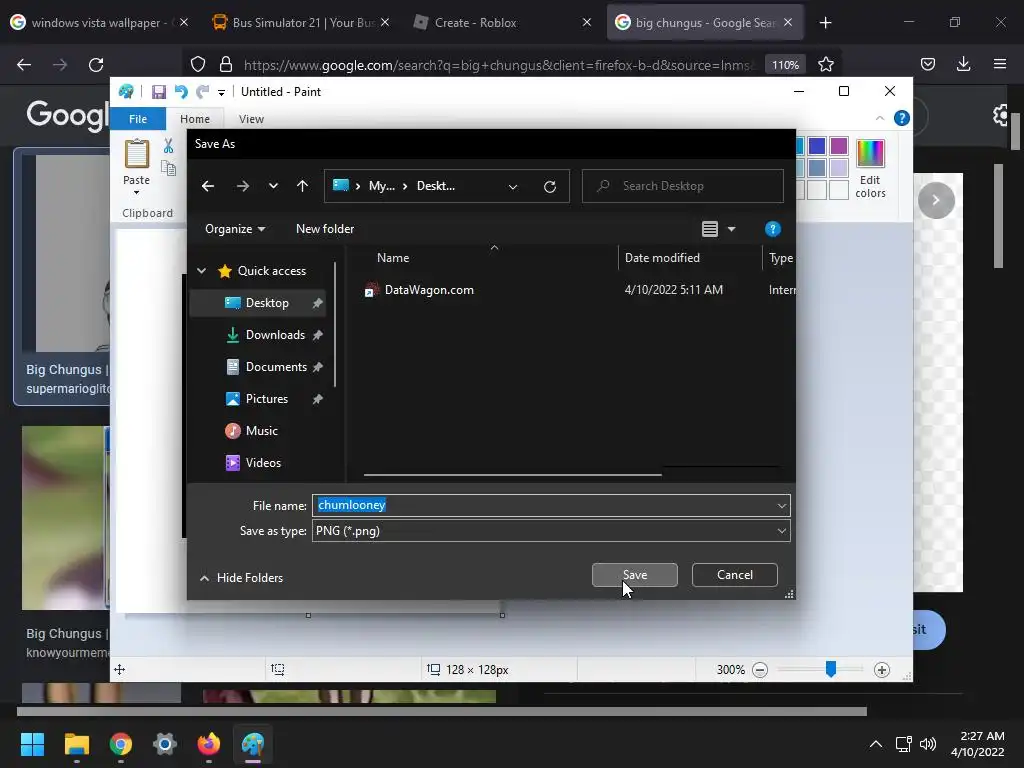Viewport: 1024px width, 768px height.
Task: Switch to windows vista wallpaper browser tab
Action: [x=98, y=23]
